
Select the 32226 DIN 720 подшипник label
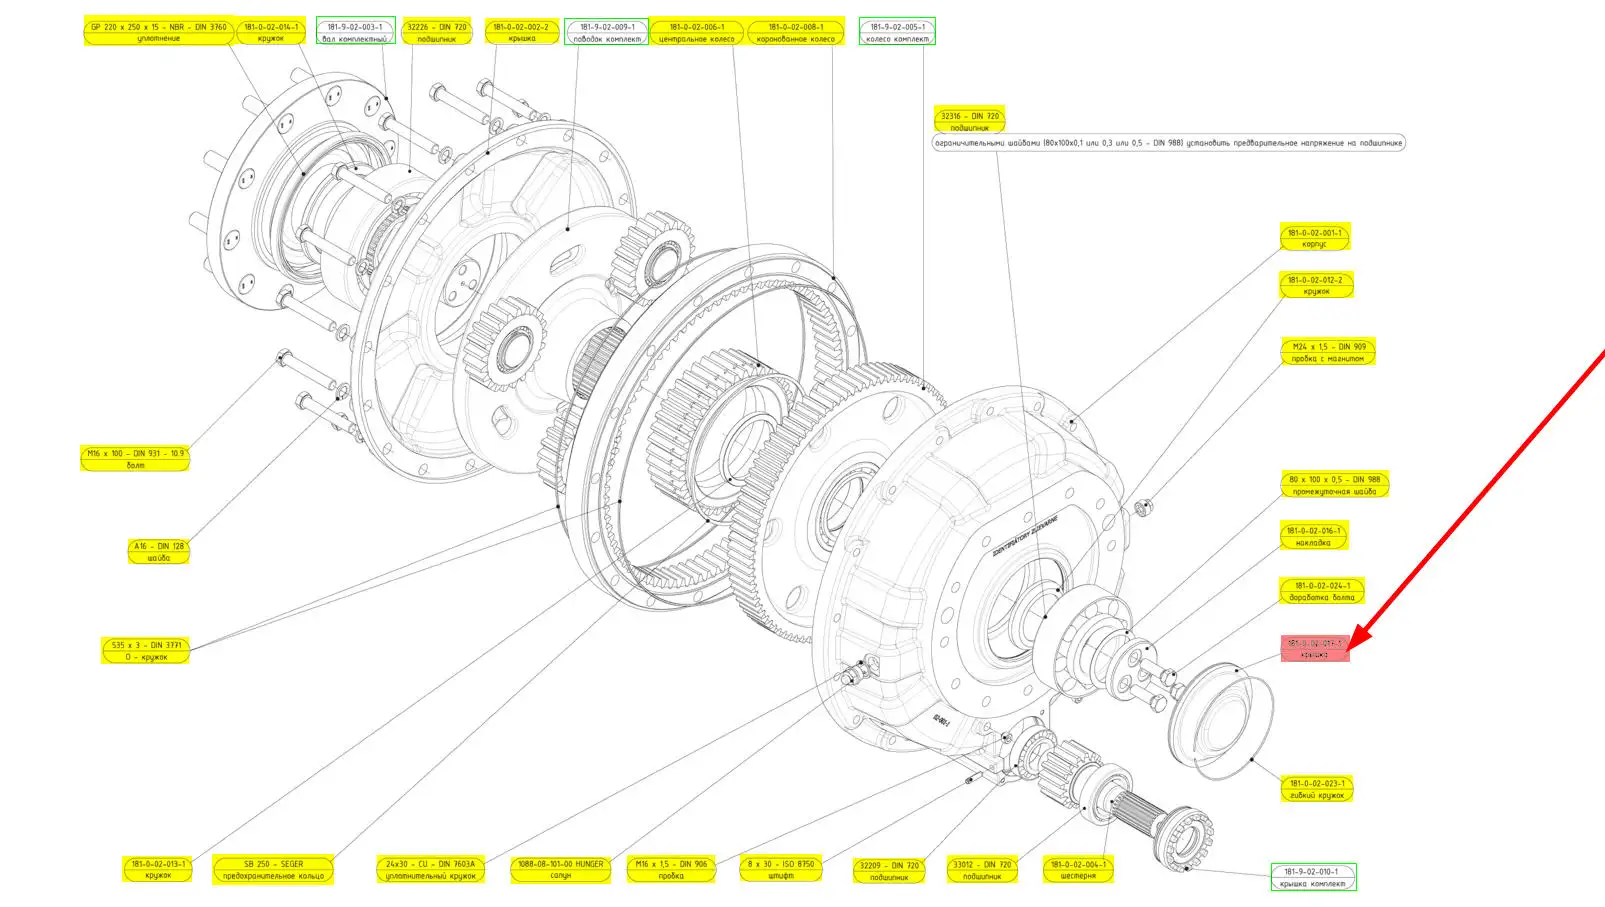pyautogui.click(x=436, y=32)
